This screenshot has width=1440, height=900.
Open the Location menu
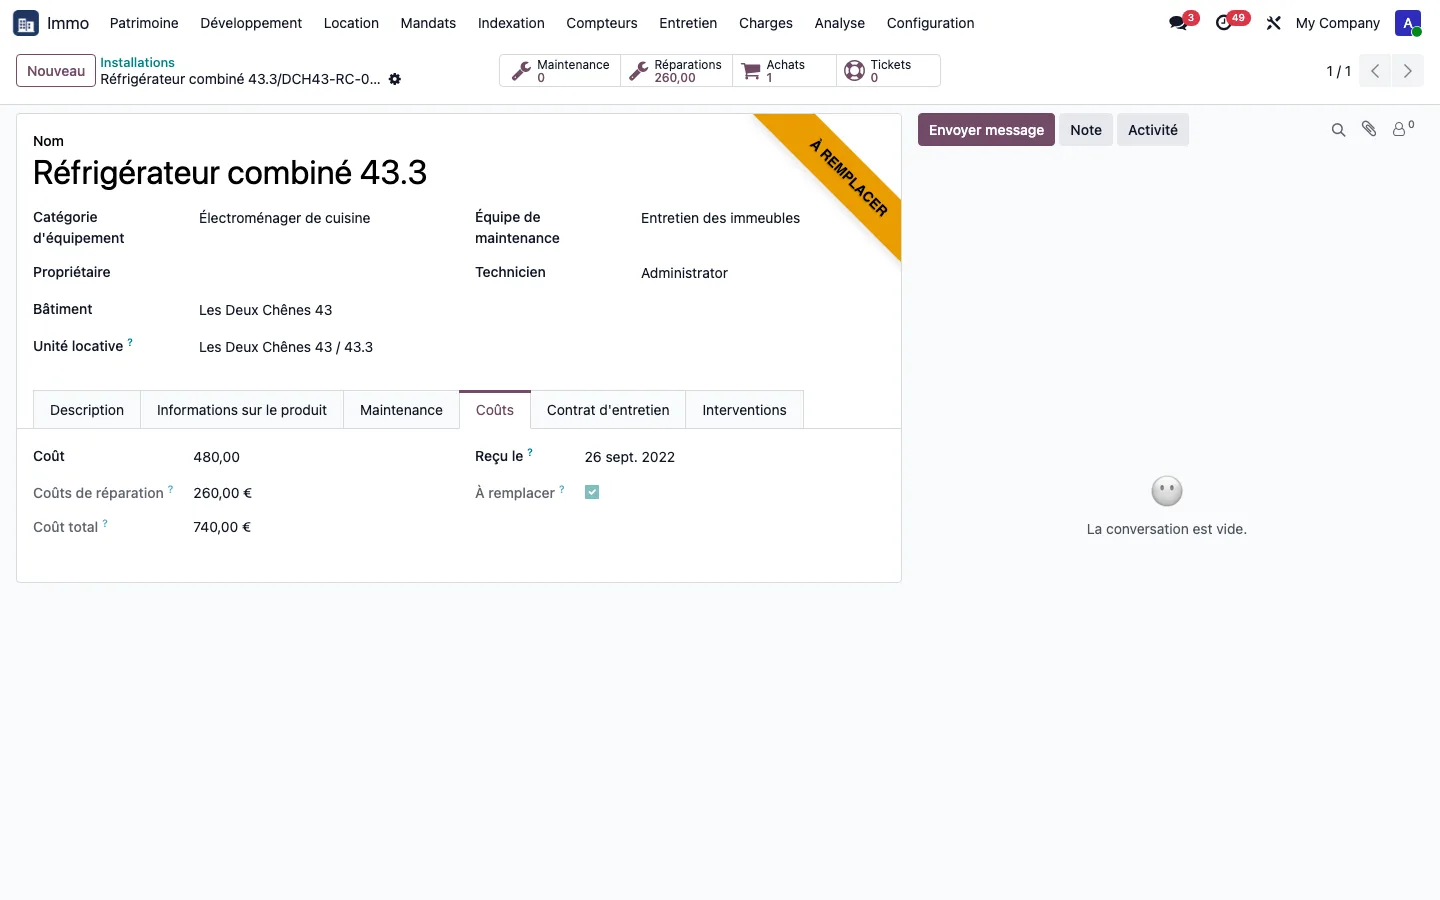point(351,23)
